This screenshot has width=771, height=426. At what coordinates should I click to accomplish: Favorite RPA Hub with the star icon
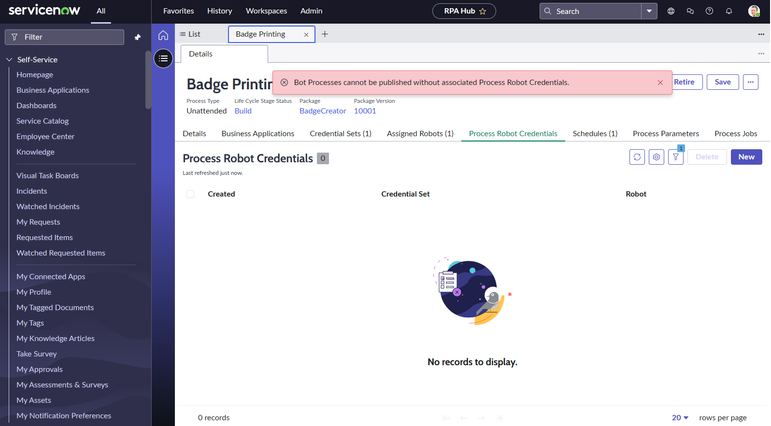click(x=482, y=11)
